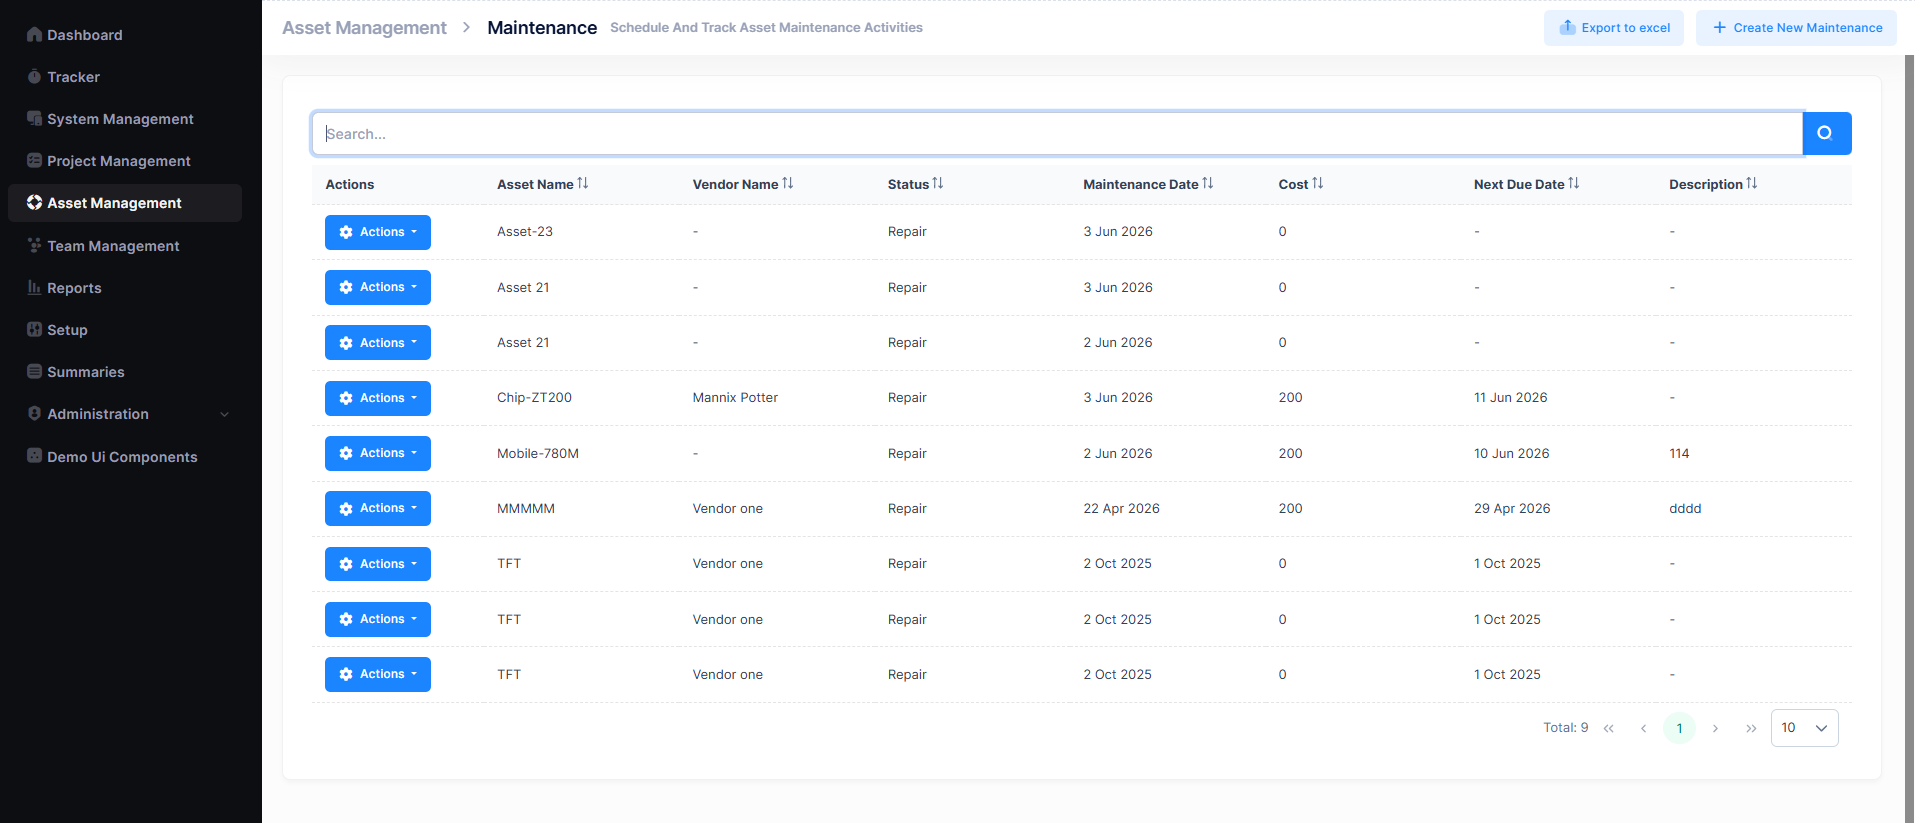Sort by Cost column arrows
Image resolution: width=1915 pixels, height=823 pixels.
coord(1318,183)
